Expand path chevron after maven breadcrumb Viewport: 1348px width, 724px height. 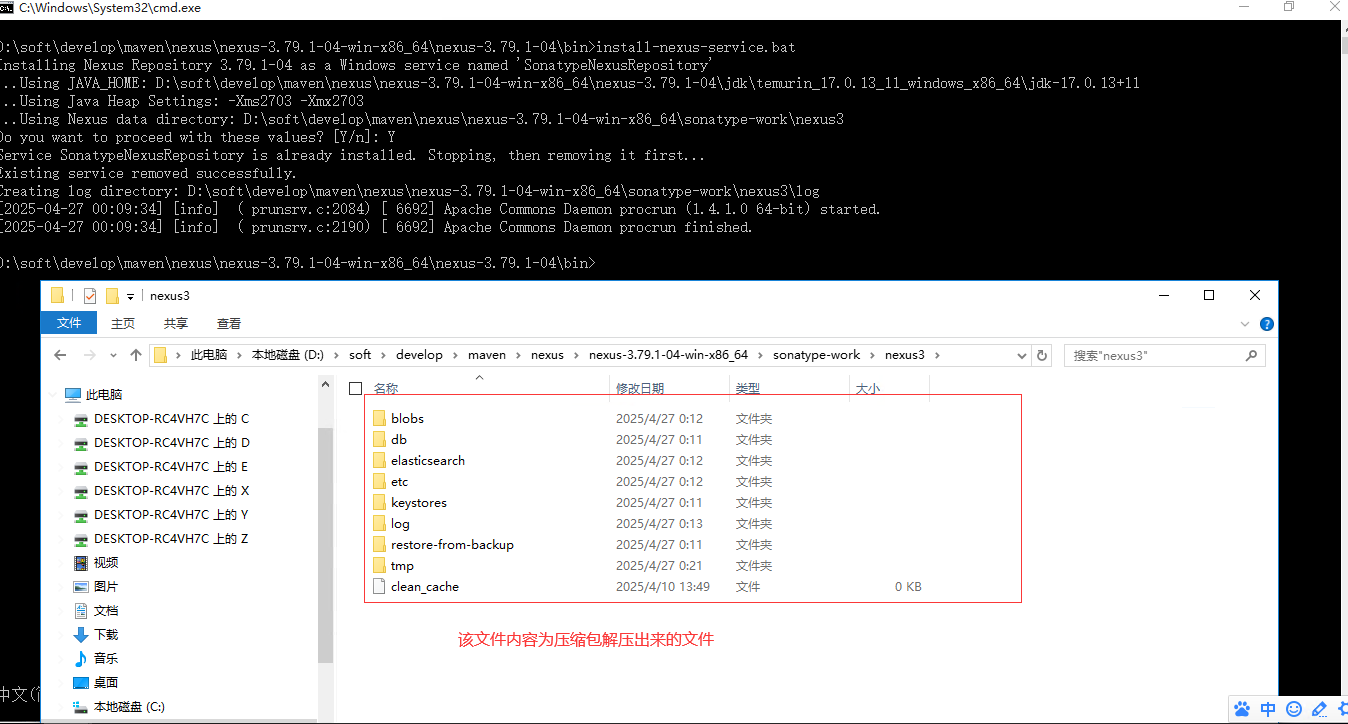[x=519, y=355]
